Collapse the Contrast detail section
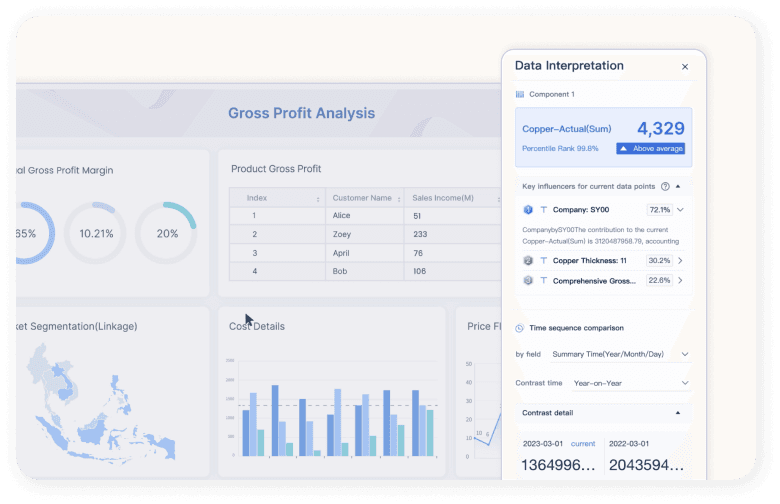This screenshot has width=780, height=504. pyautogui.click(x=678, y=412)
